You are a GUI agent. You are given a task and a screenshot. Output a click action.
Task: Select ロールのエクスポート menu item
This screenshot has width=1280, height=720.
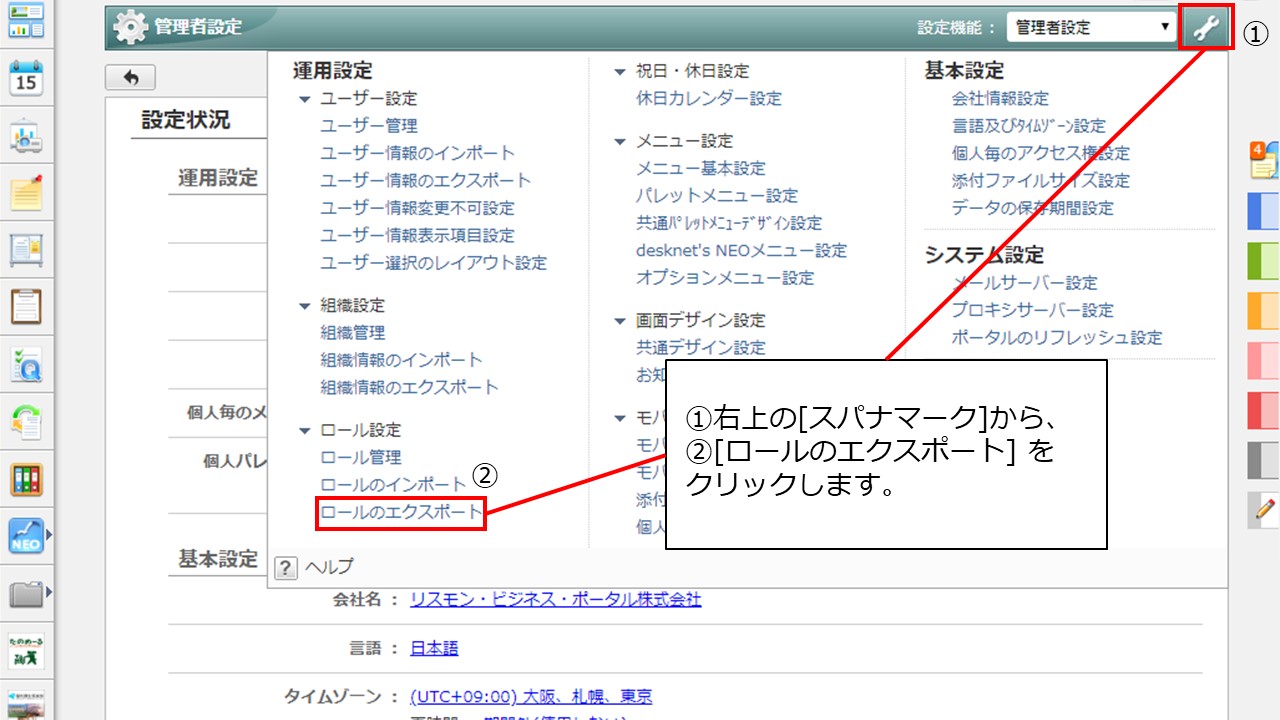400,513
